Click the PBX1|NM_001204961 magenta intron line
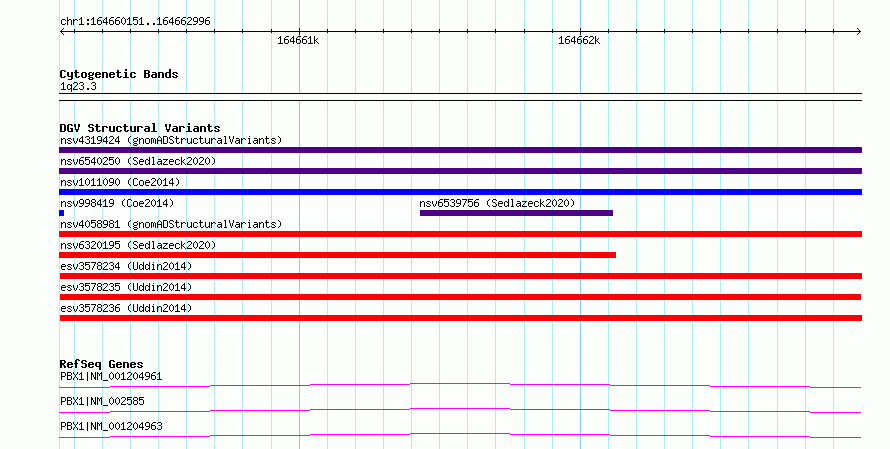Viewport: 890px width, 449px height. tap(460, 385)
